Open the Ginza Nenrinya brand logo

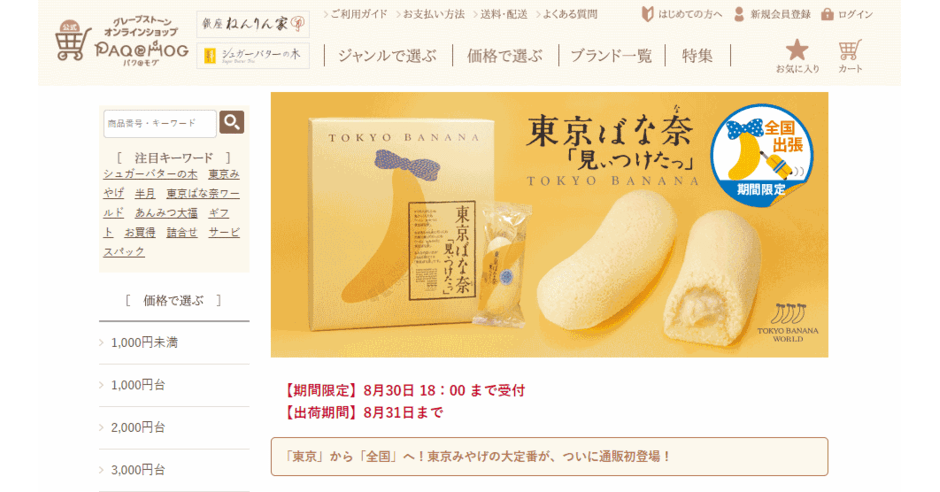tap(253, 24)
